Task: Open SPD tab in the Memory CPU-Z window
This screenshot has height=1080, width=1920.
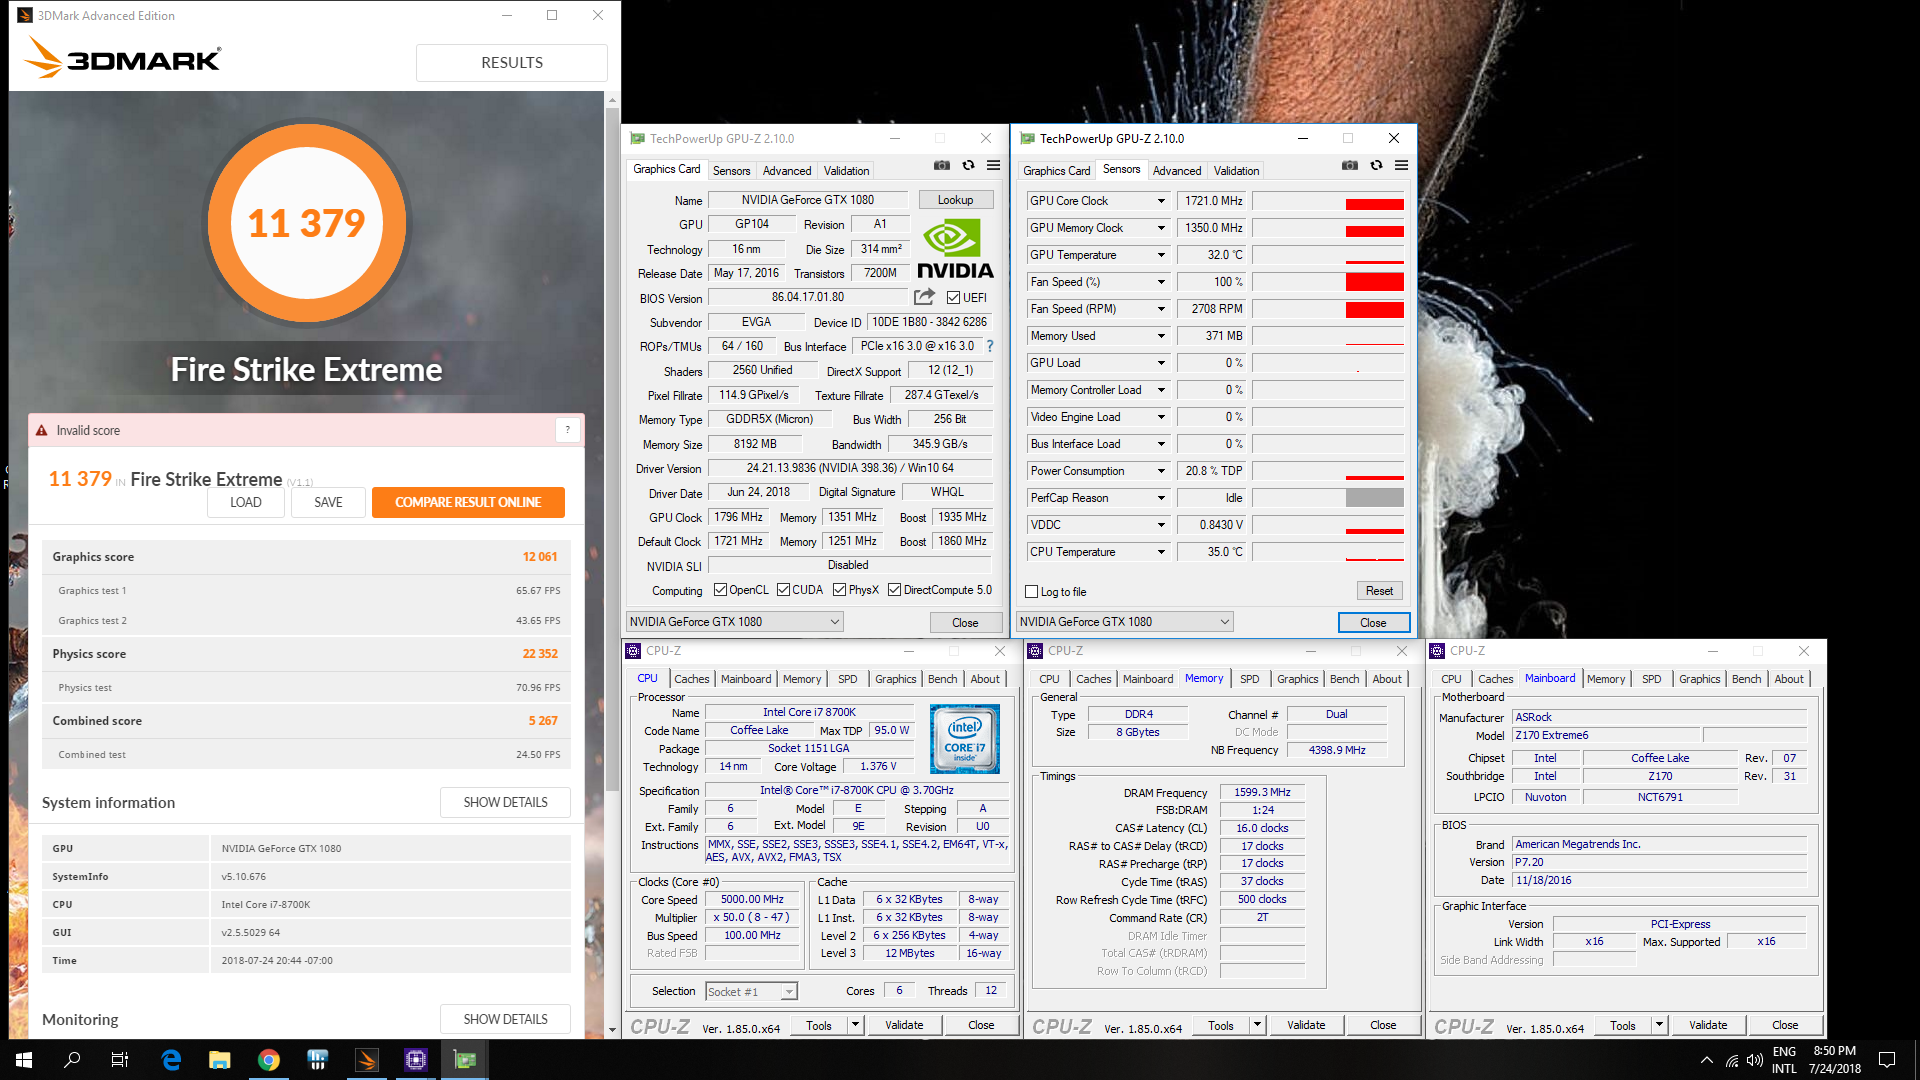Action: pyautogui.click(x=1249, y=679)
